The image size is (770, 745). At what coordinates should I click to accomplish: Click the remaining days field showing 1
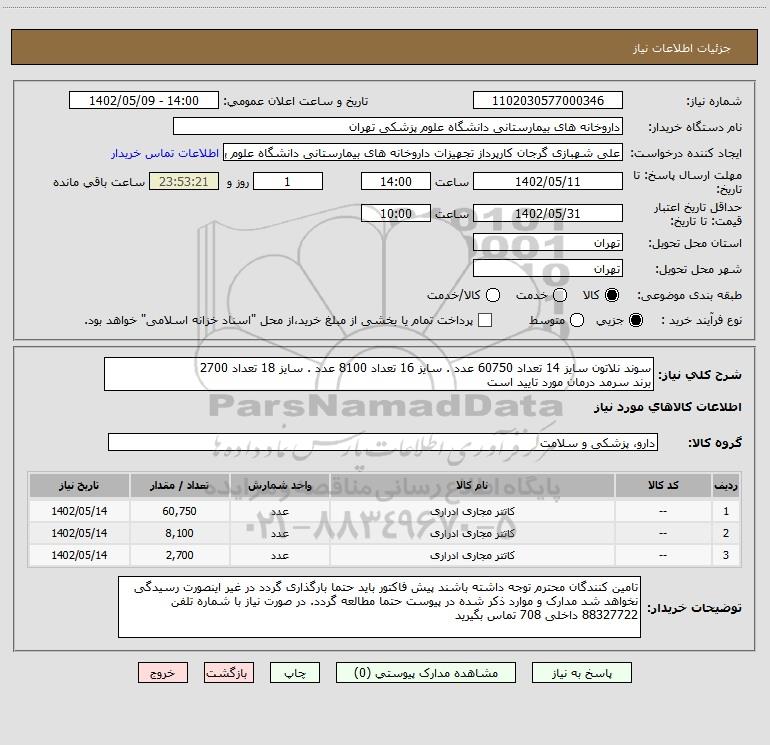pos(288,182)
